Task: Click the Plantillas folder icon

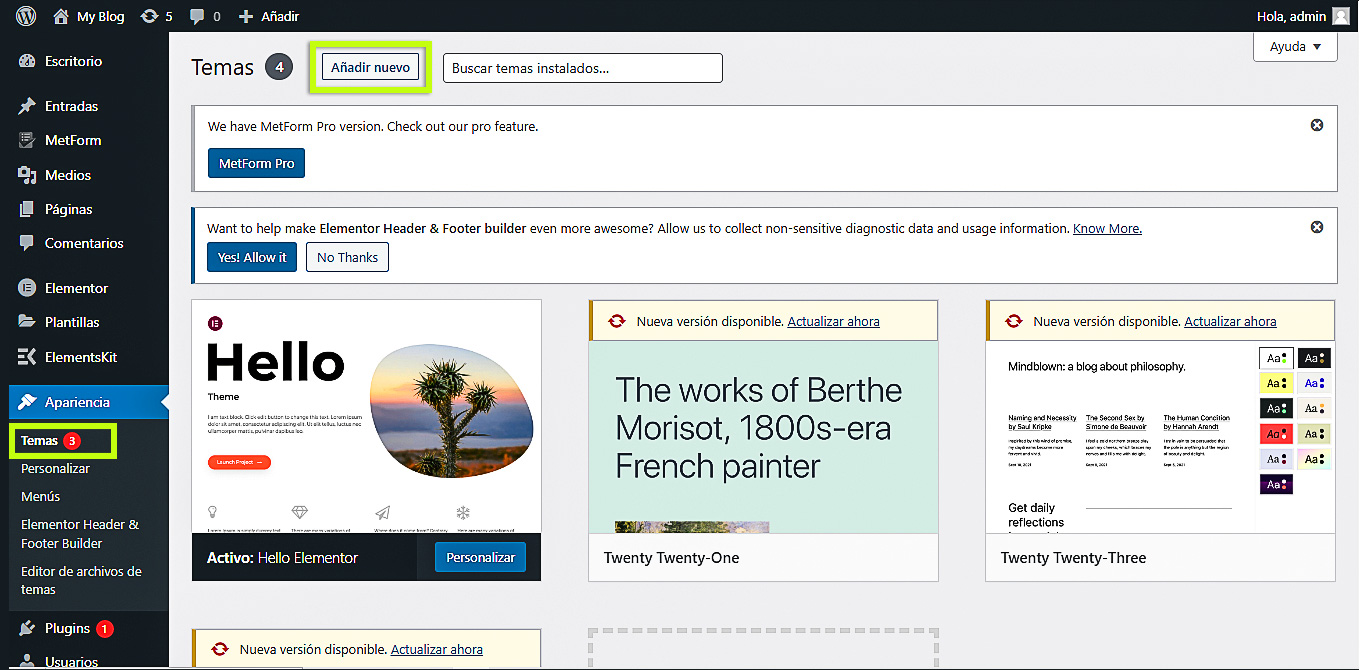Action: tap(27, 322)
